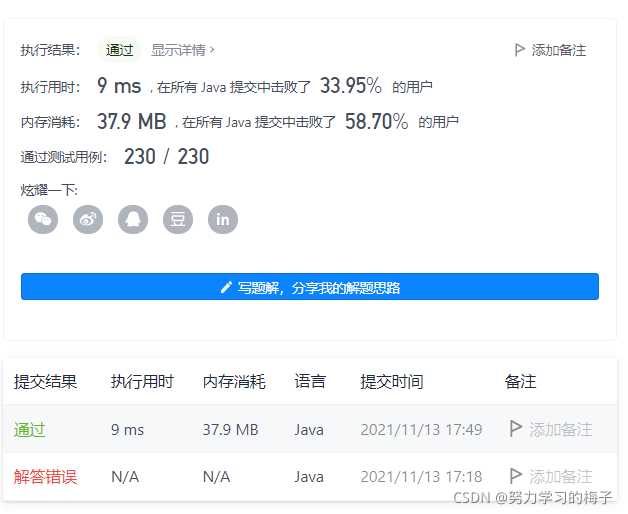Image resolution: width=628 pixels, height=514 pixels.
Task: Add note via top 添加备注 link
Action: [559, 50]
